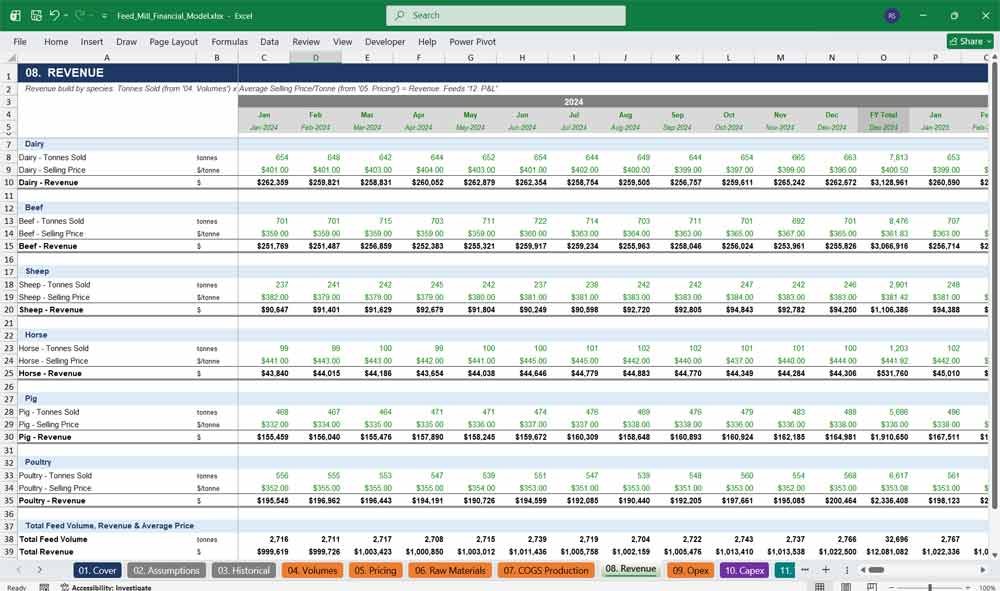Image resolution: width=1000 pixels, height=591 pixels.
Task: Select the 08. Revenue sheet tab
Action: [630, 569]
